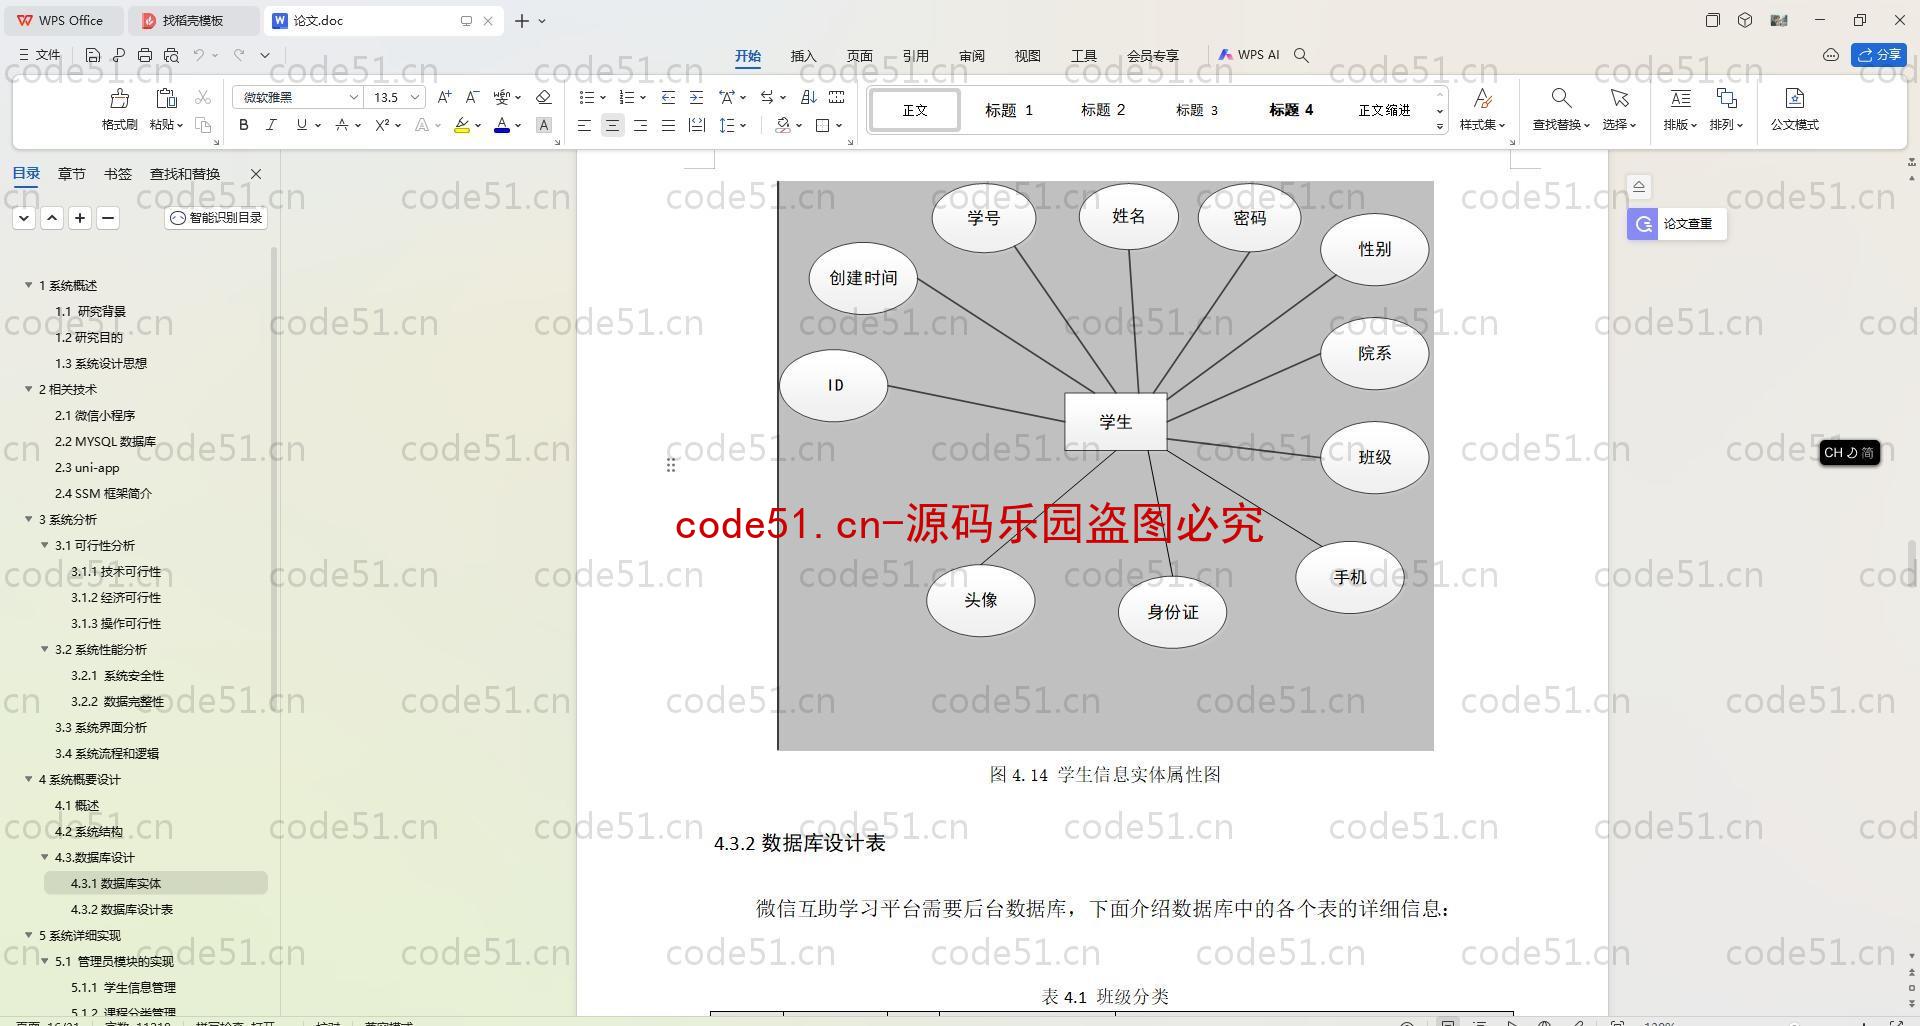The height and width of the screenshot is (1026, 1920).
Task: Toggle the CH input method indicator
Action: pos(1849,453)
